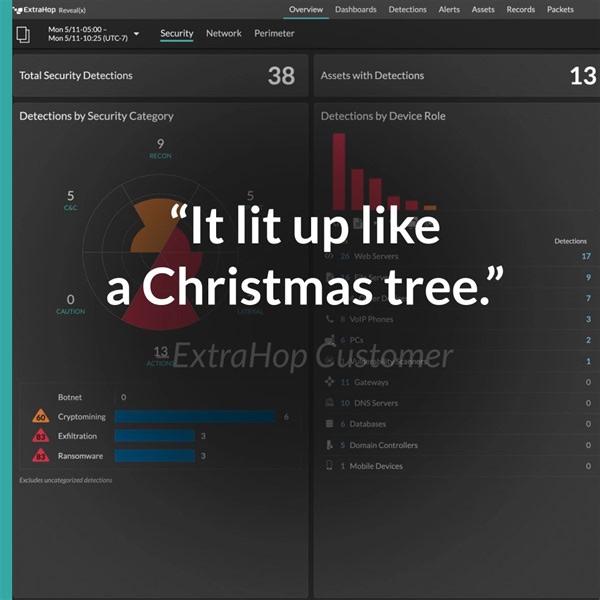Click the Total Security Detections count 38
This screenshot has width=600, height=600.
281,76
